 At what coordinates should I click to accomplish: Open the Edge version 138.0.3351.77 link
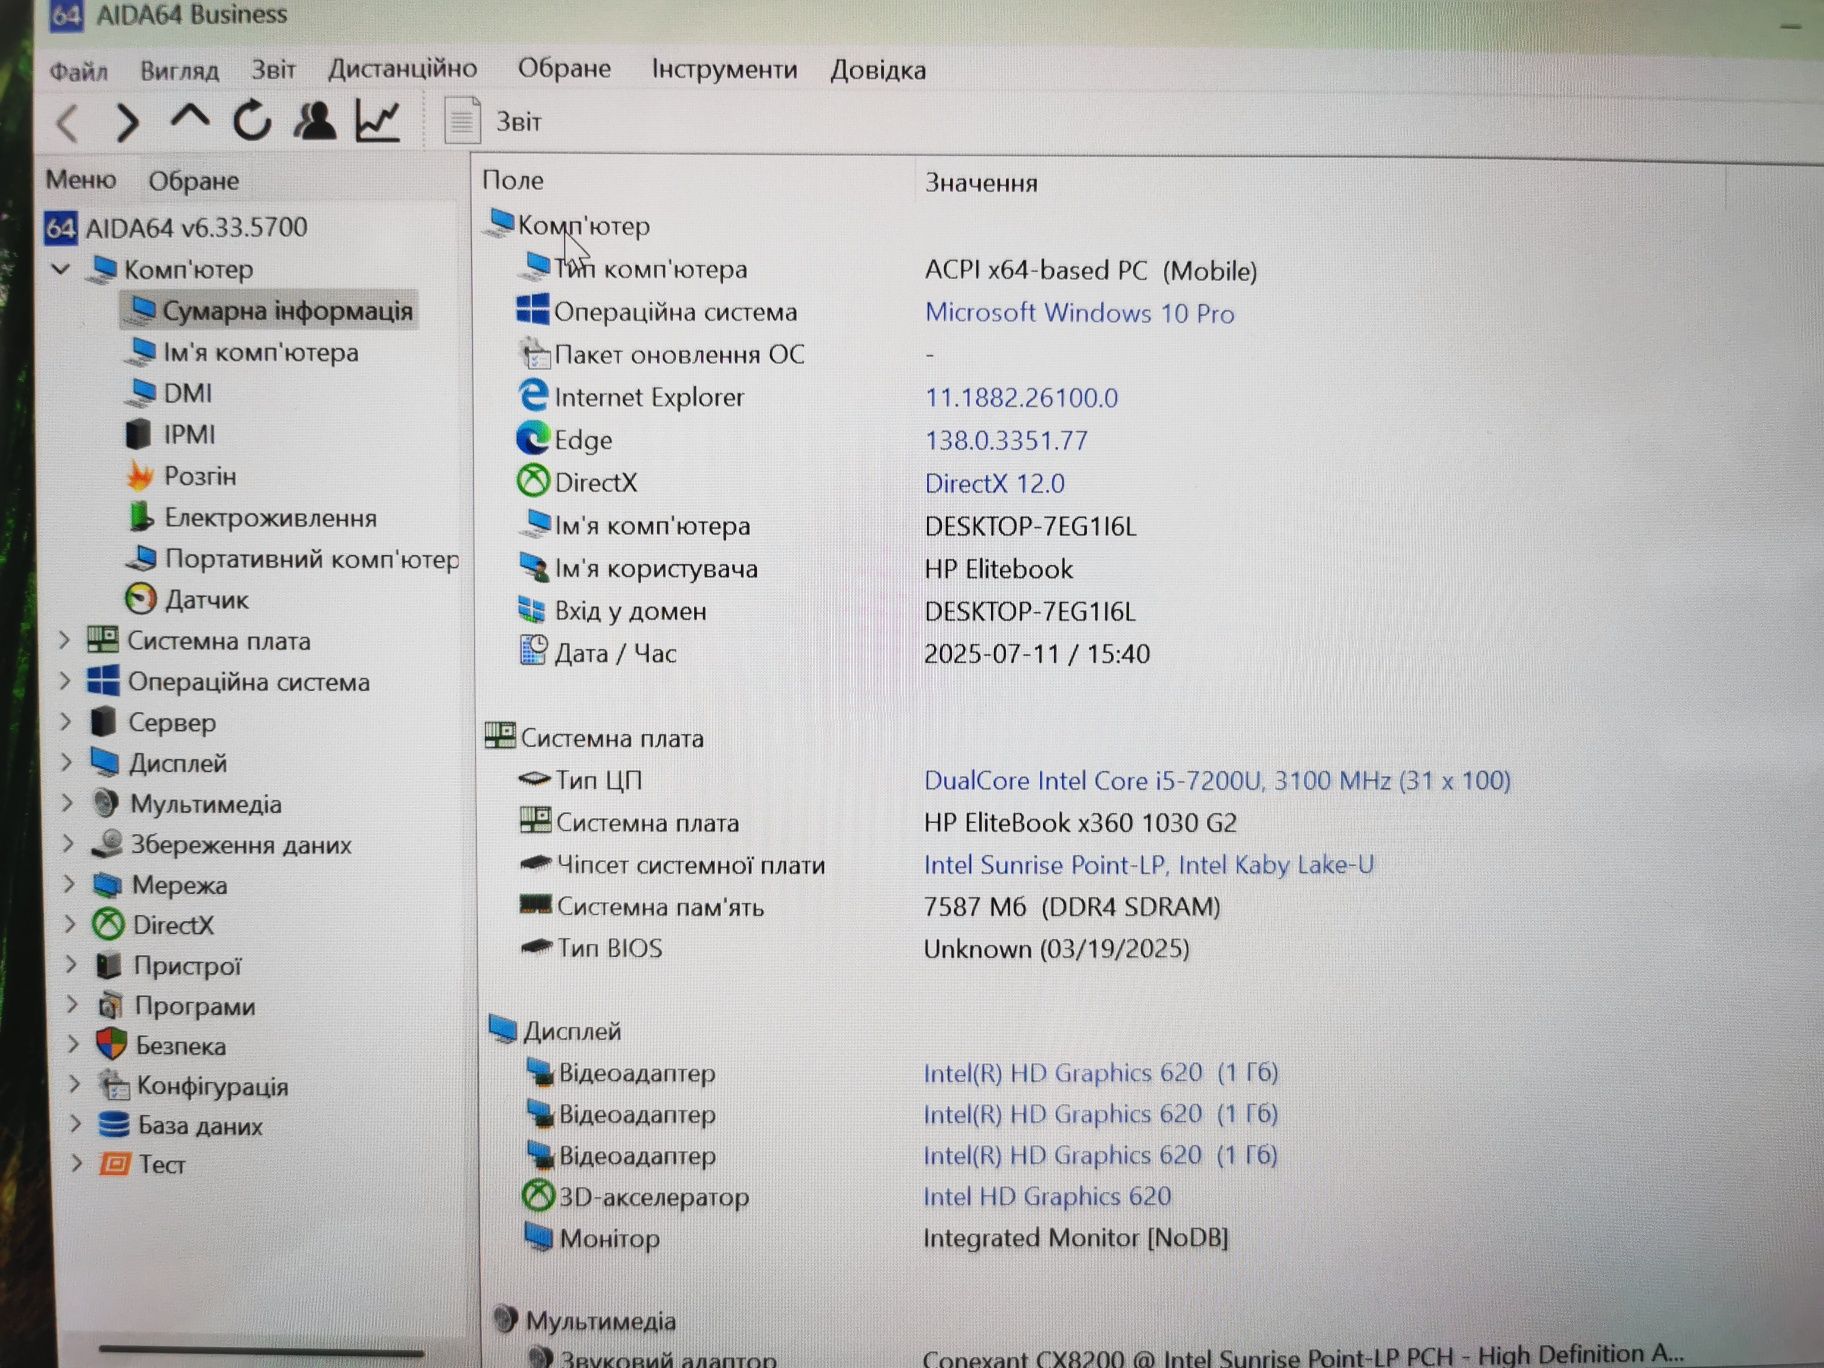(x=1006, y=441)
